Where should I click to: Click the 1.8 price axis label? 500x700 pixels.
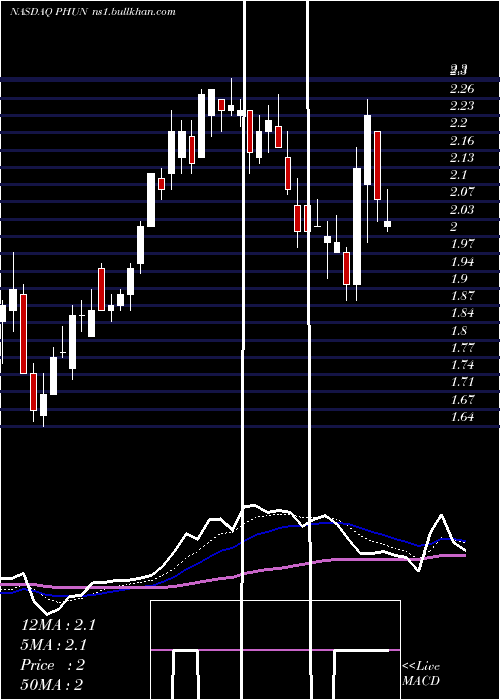458,330
